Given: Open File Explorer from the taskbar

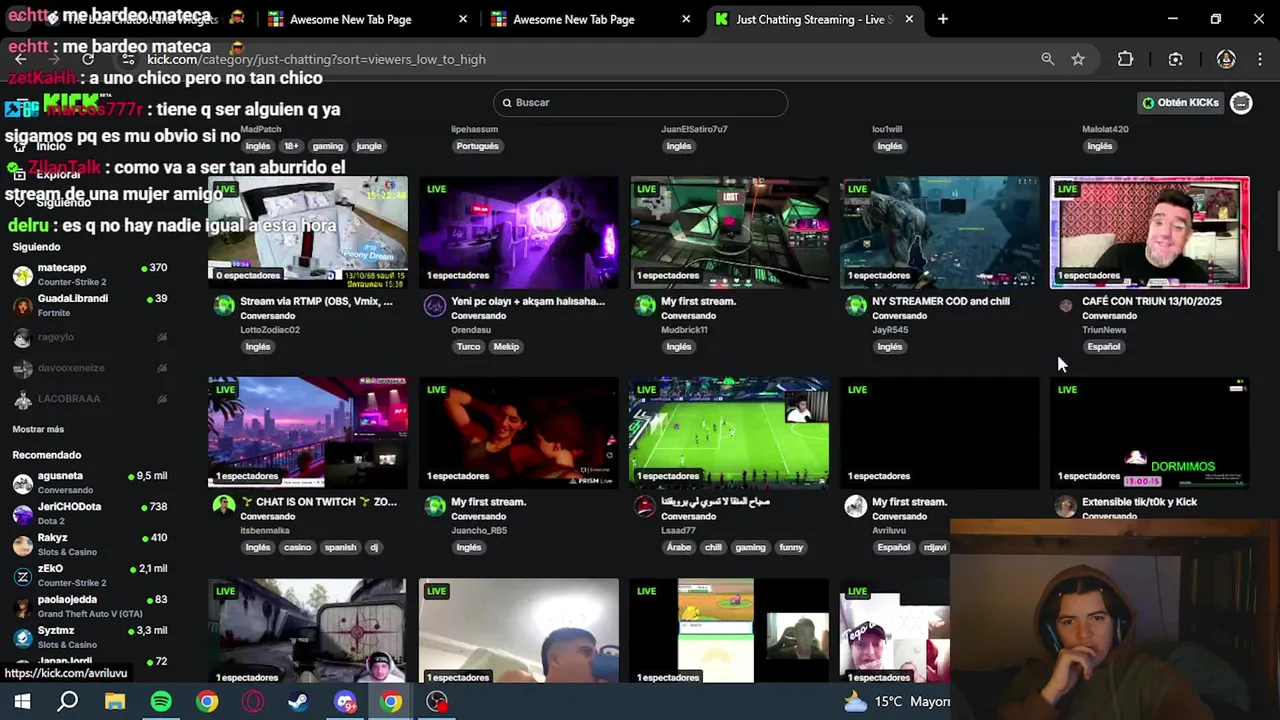Looking at the screenshot, I should 115,702.
